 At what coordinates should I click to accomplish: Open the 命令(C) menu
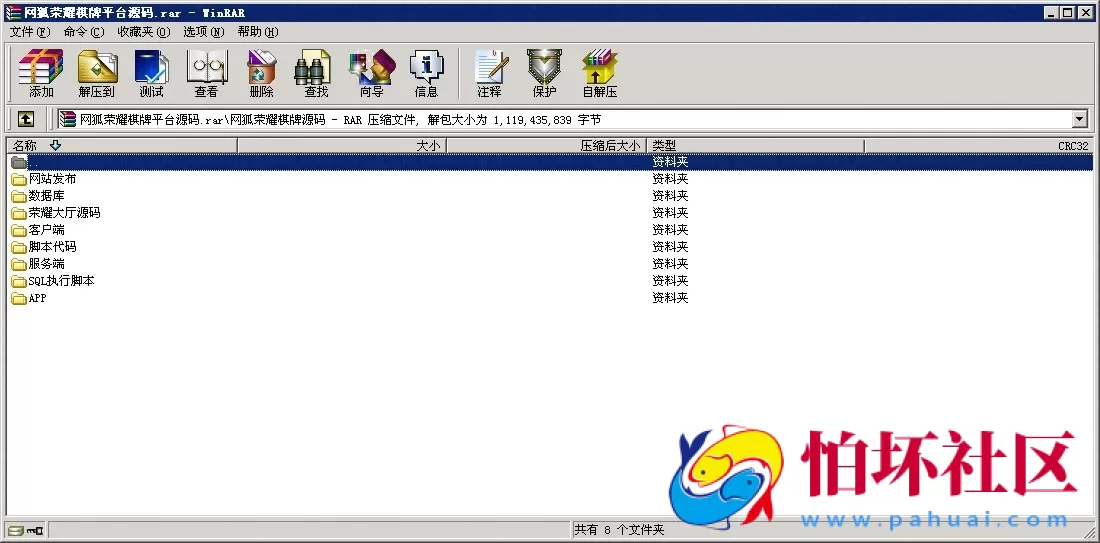(83, 32)
